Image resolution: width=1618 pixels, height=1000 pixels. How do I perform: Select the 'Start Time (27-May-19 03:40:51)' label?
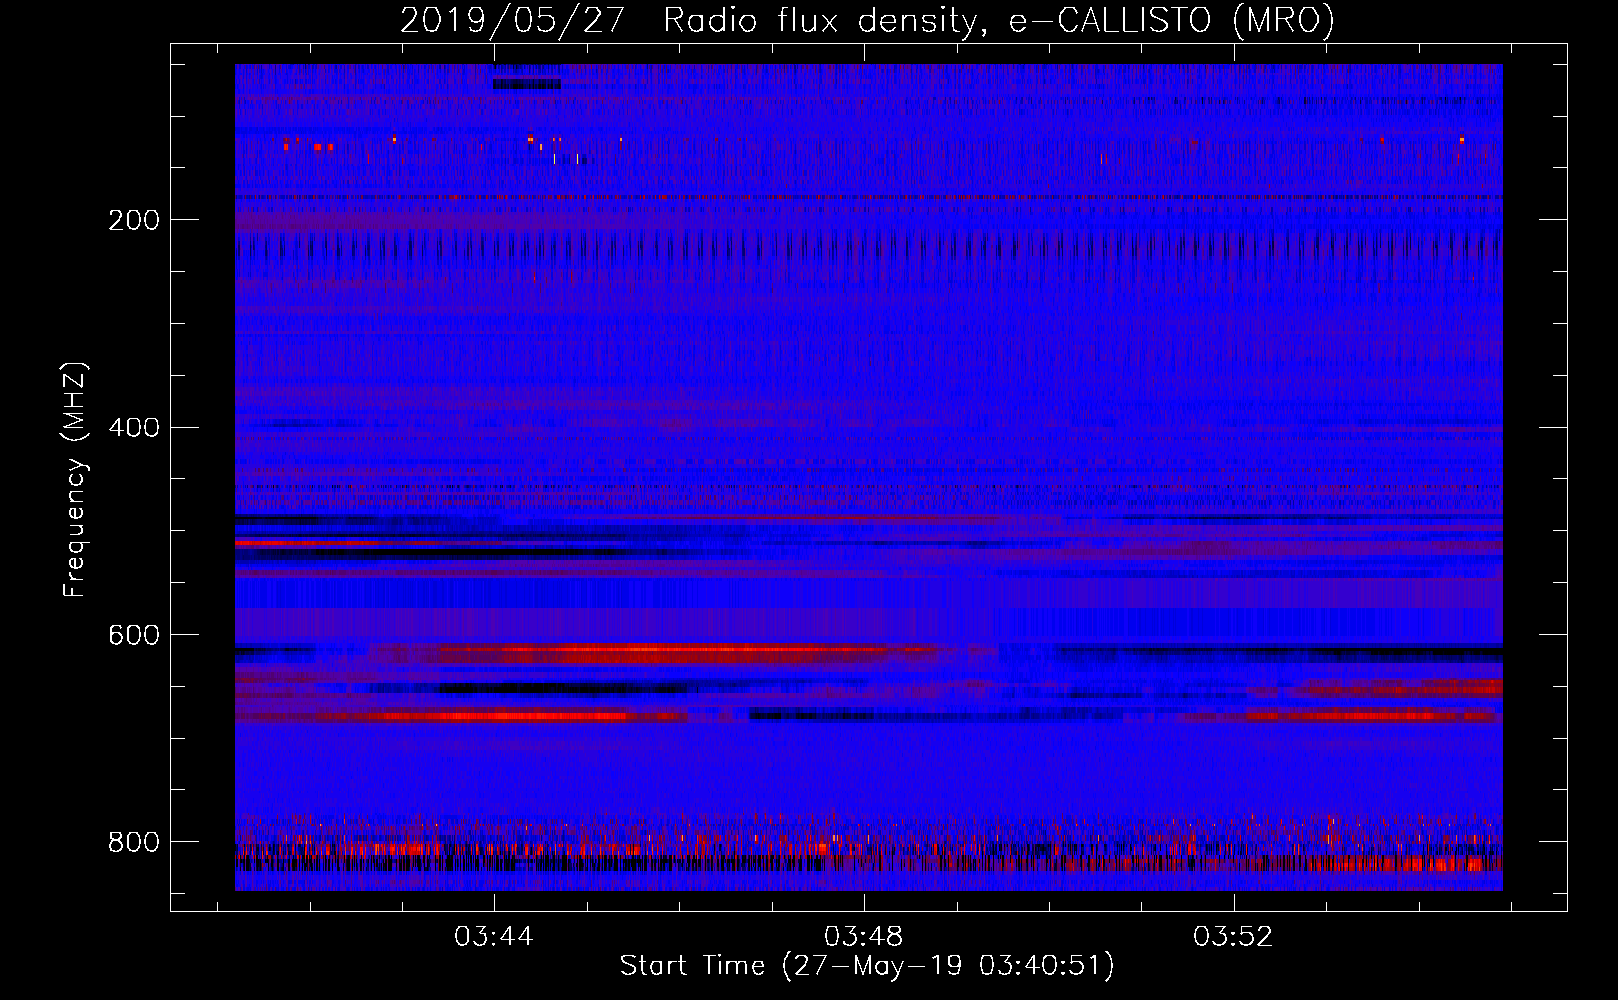coord(867,966)
